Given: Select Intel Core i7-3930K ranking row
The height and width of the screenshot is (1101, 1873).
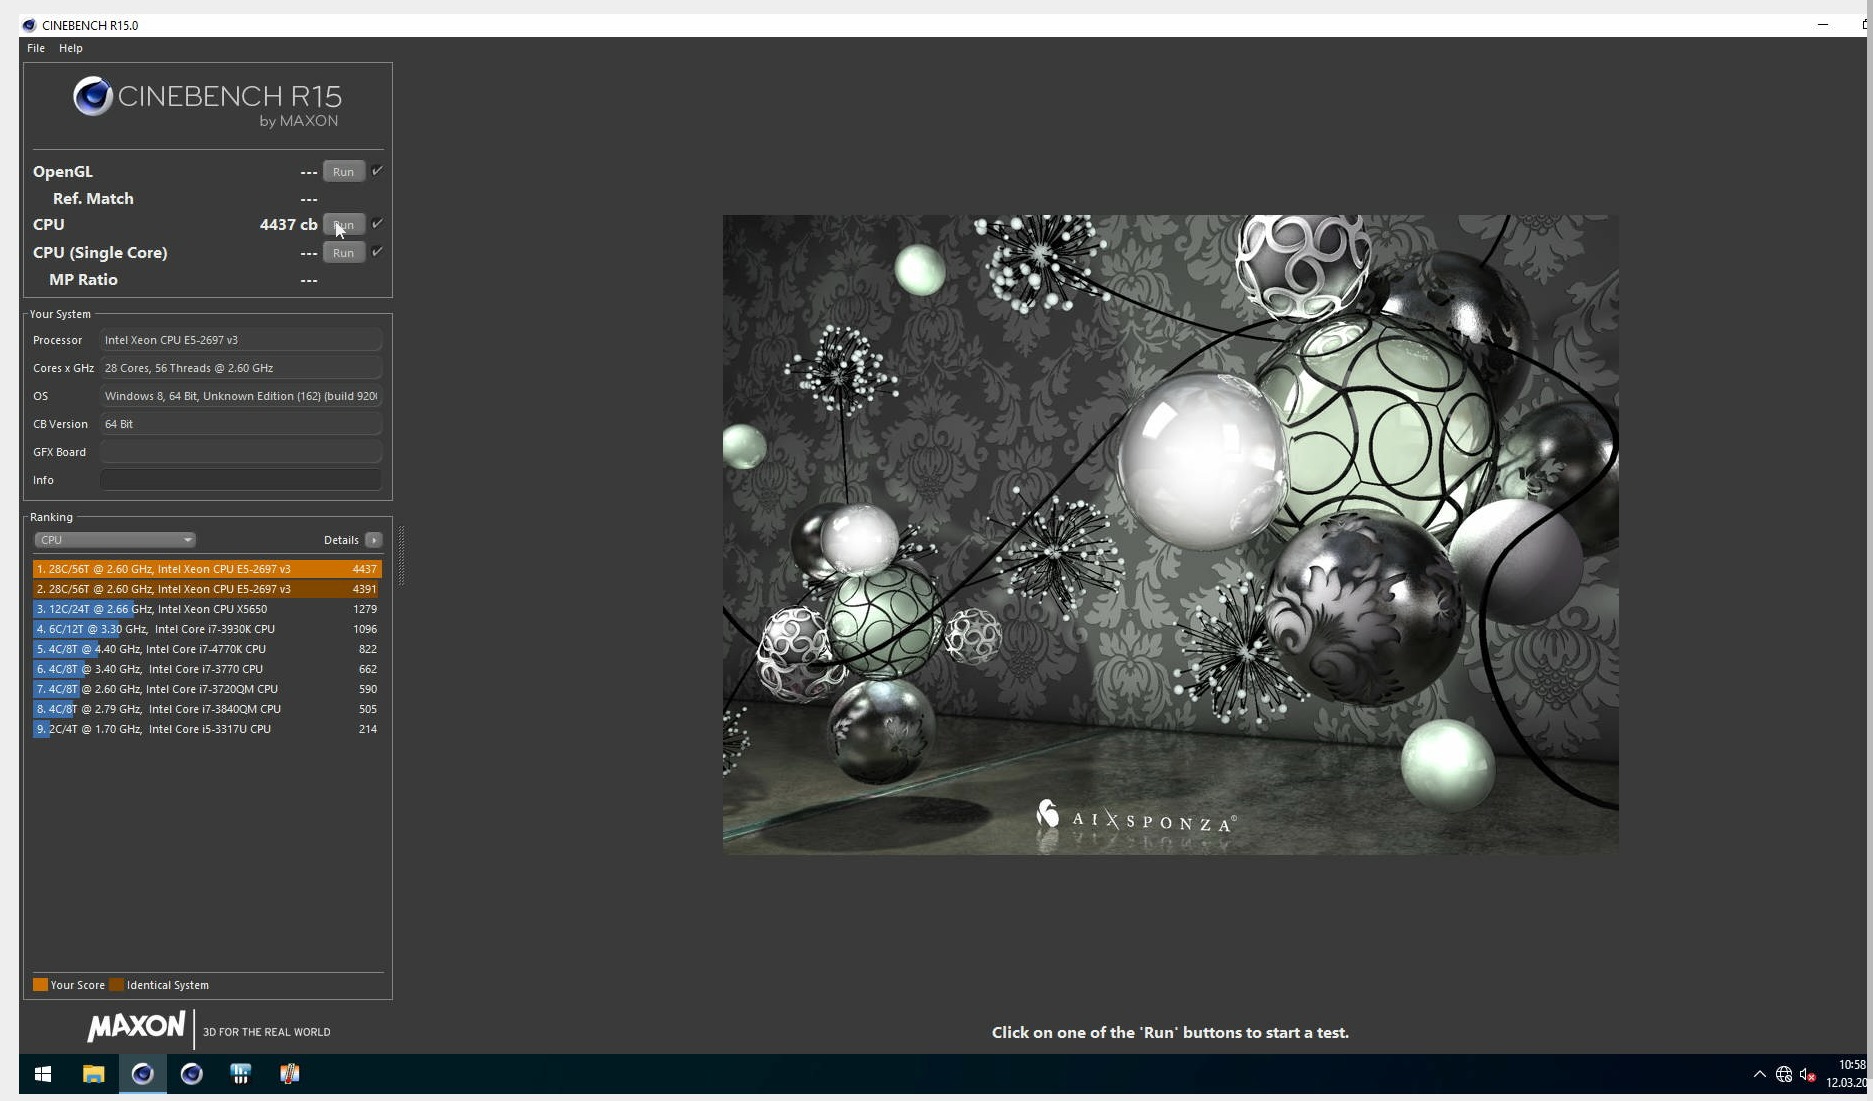Looking at the screenshot, I should 207,629.
